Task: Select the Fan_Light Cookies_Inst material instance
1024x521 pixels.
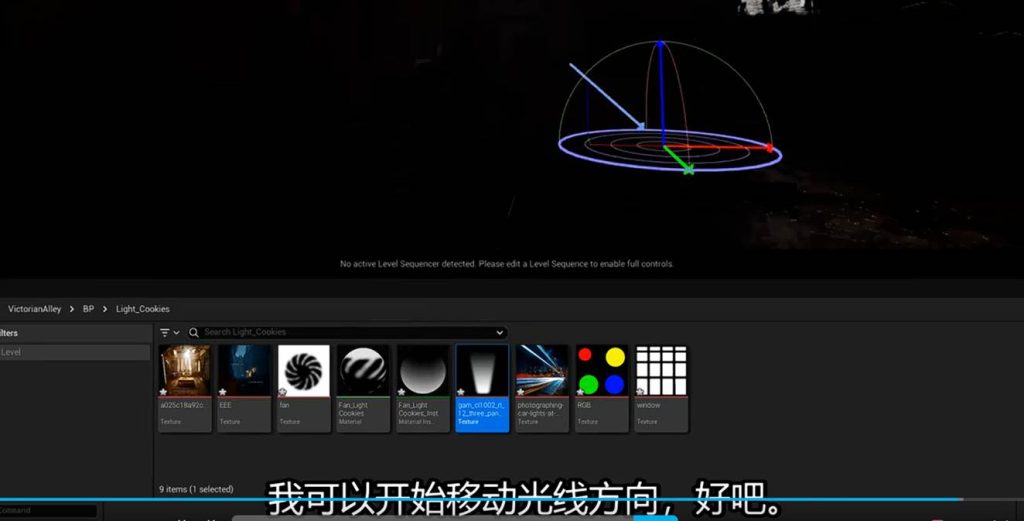Action: pos(423,385)
